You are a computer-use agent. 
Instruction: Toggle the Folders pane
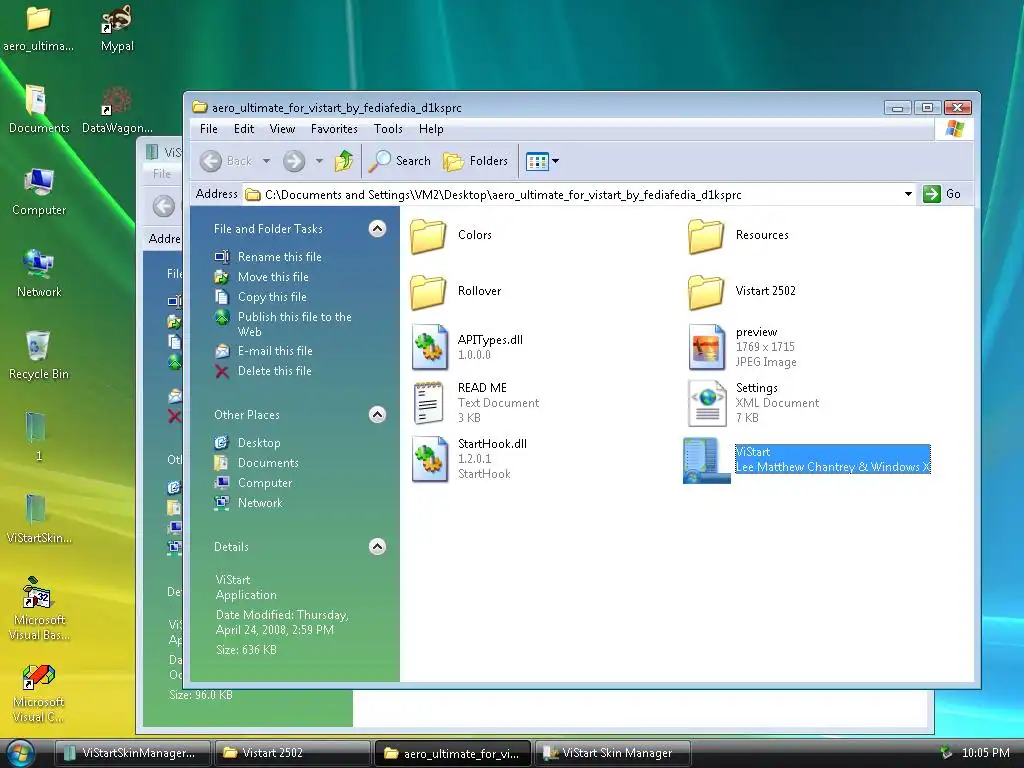coord(475,161)
